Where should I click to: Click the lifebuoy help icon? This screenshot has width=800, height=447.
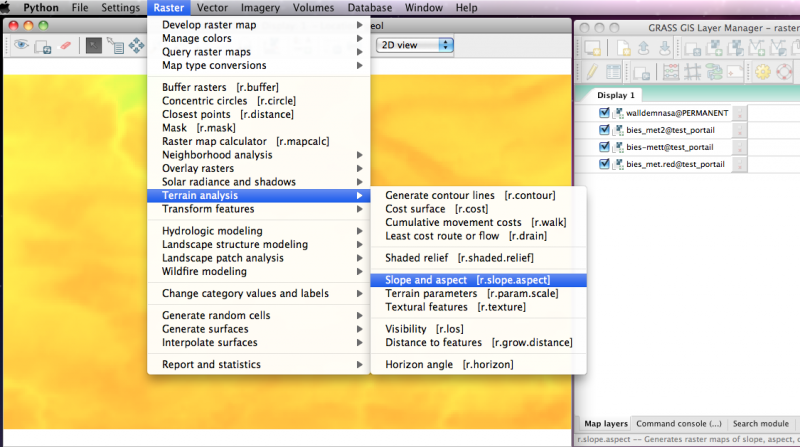(x=787, y=72)
